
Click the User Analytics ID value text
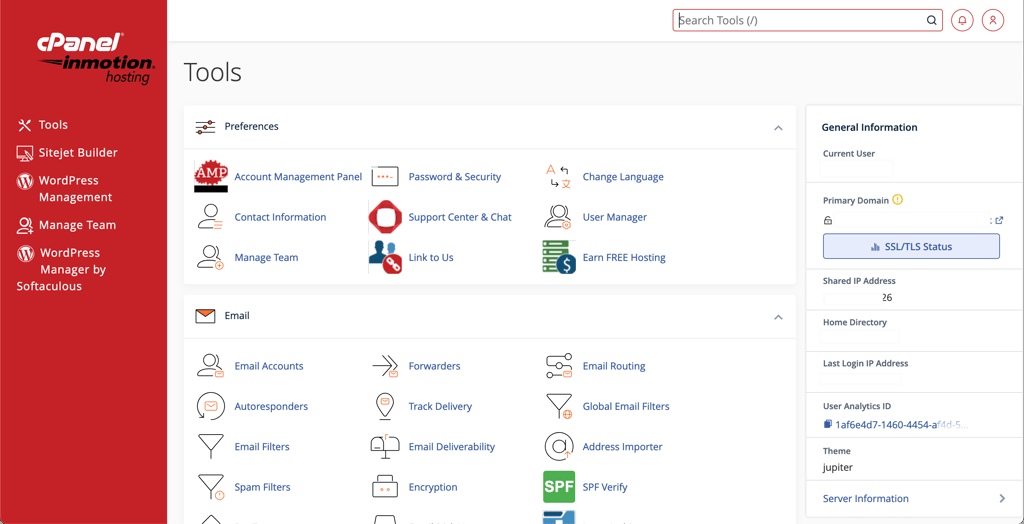tap(902, 425)
